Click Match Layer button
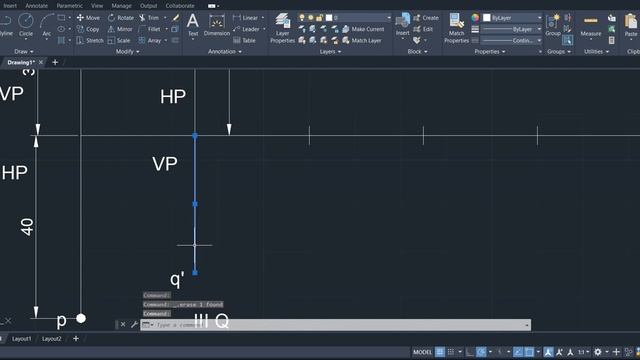This screenshot has height=360, width=640. (x=362, y=40)
